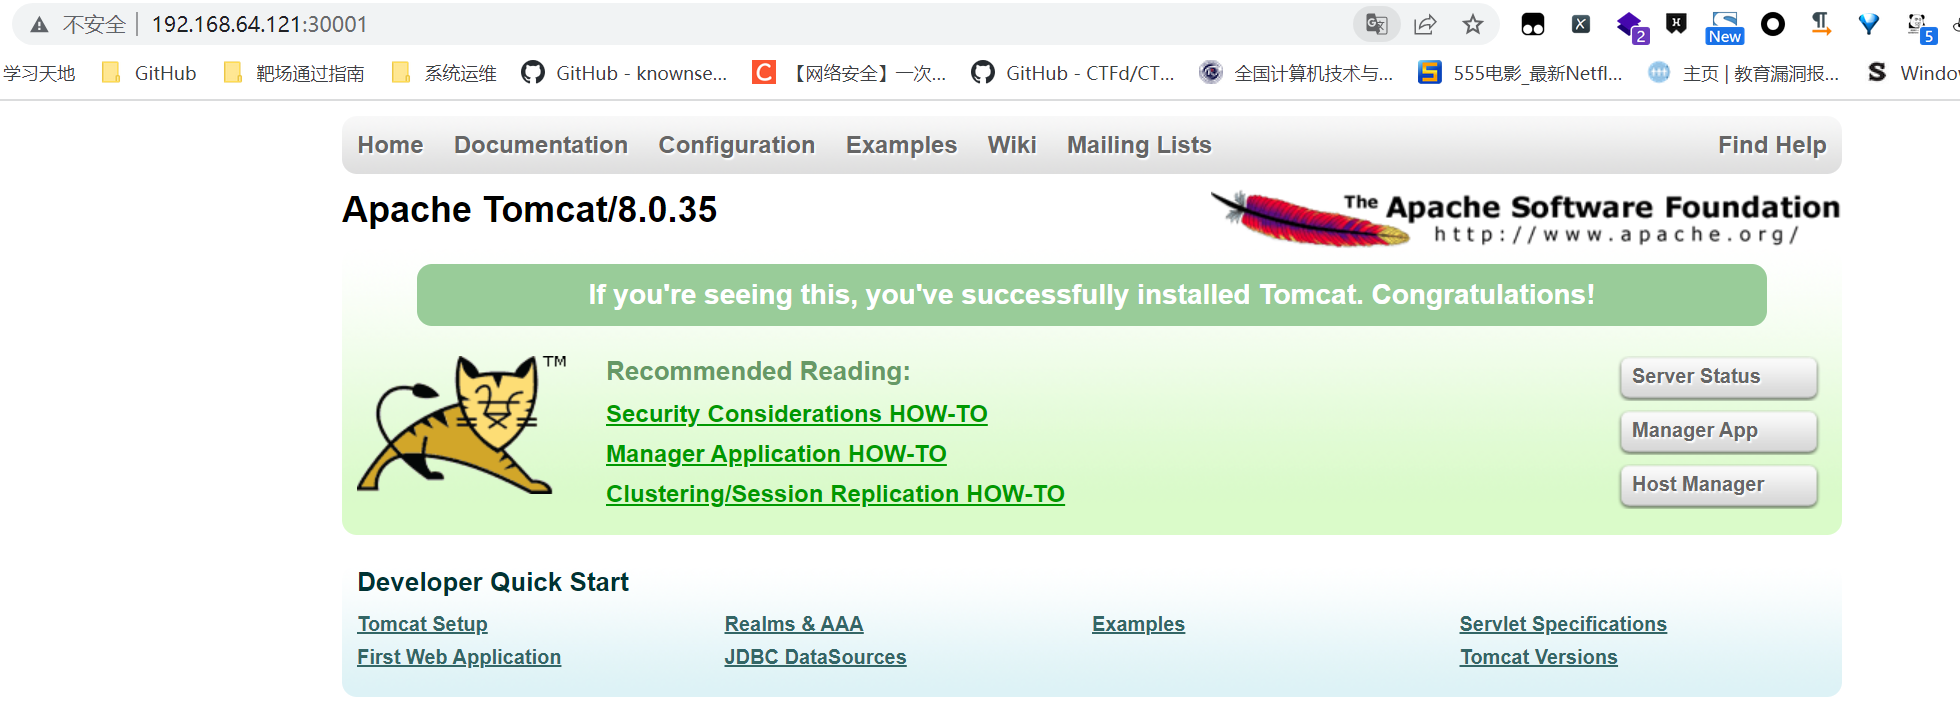The image size is (1960, 712).
Task: Open the dark X square extension icon
Action: (1581, 24)
